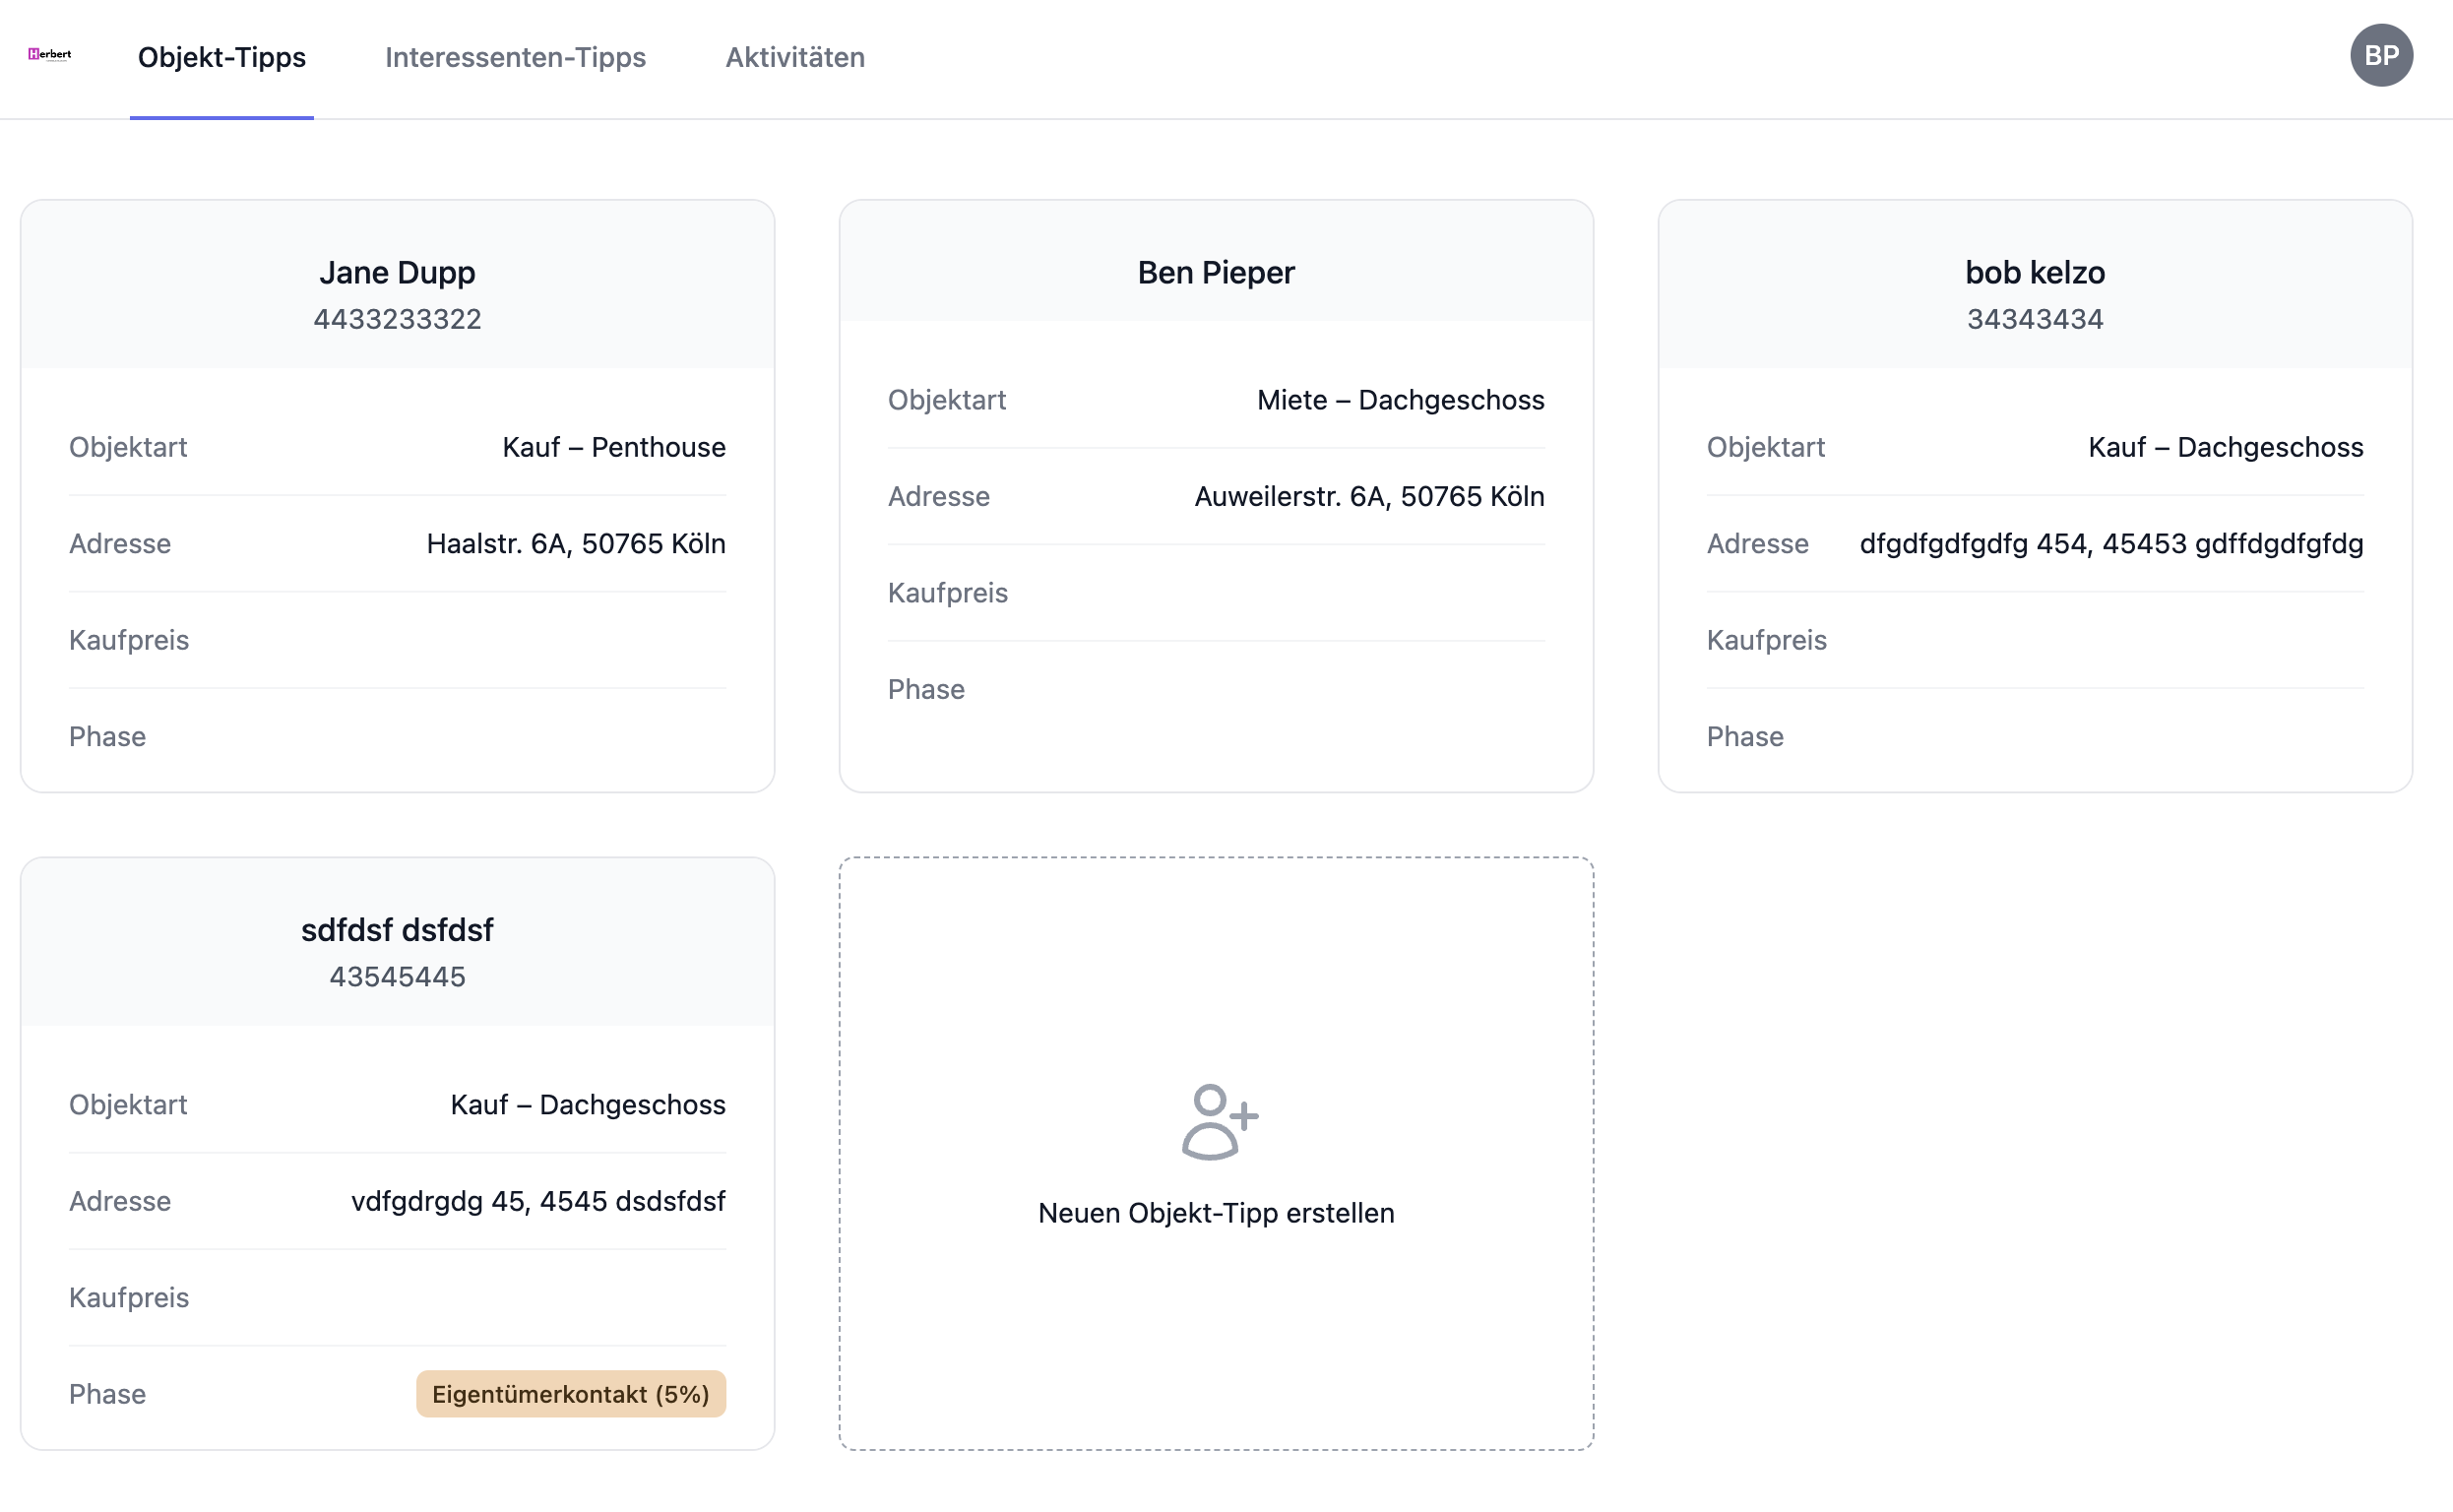Select the Objekt-Tipps tab
2453x1512 pixels.
(x=221, y=58)
